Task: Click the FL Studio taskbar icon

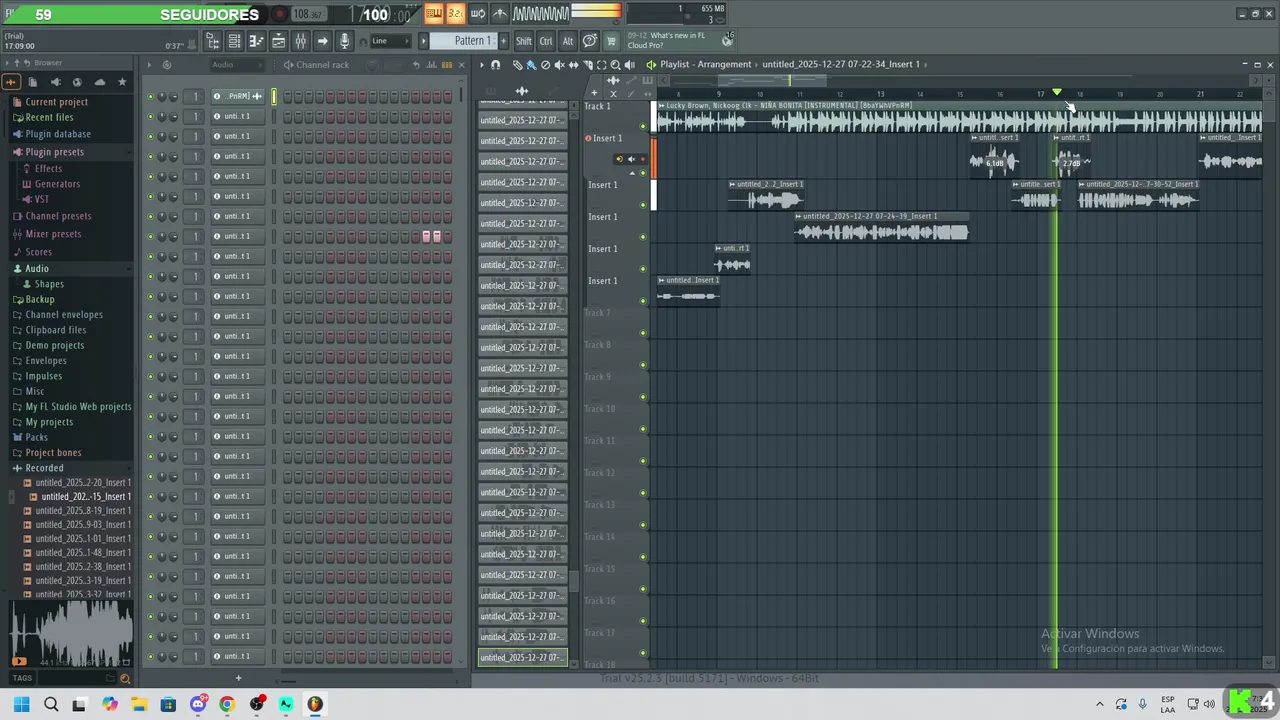Action: click(315, 704)
